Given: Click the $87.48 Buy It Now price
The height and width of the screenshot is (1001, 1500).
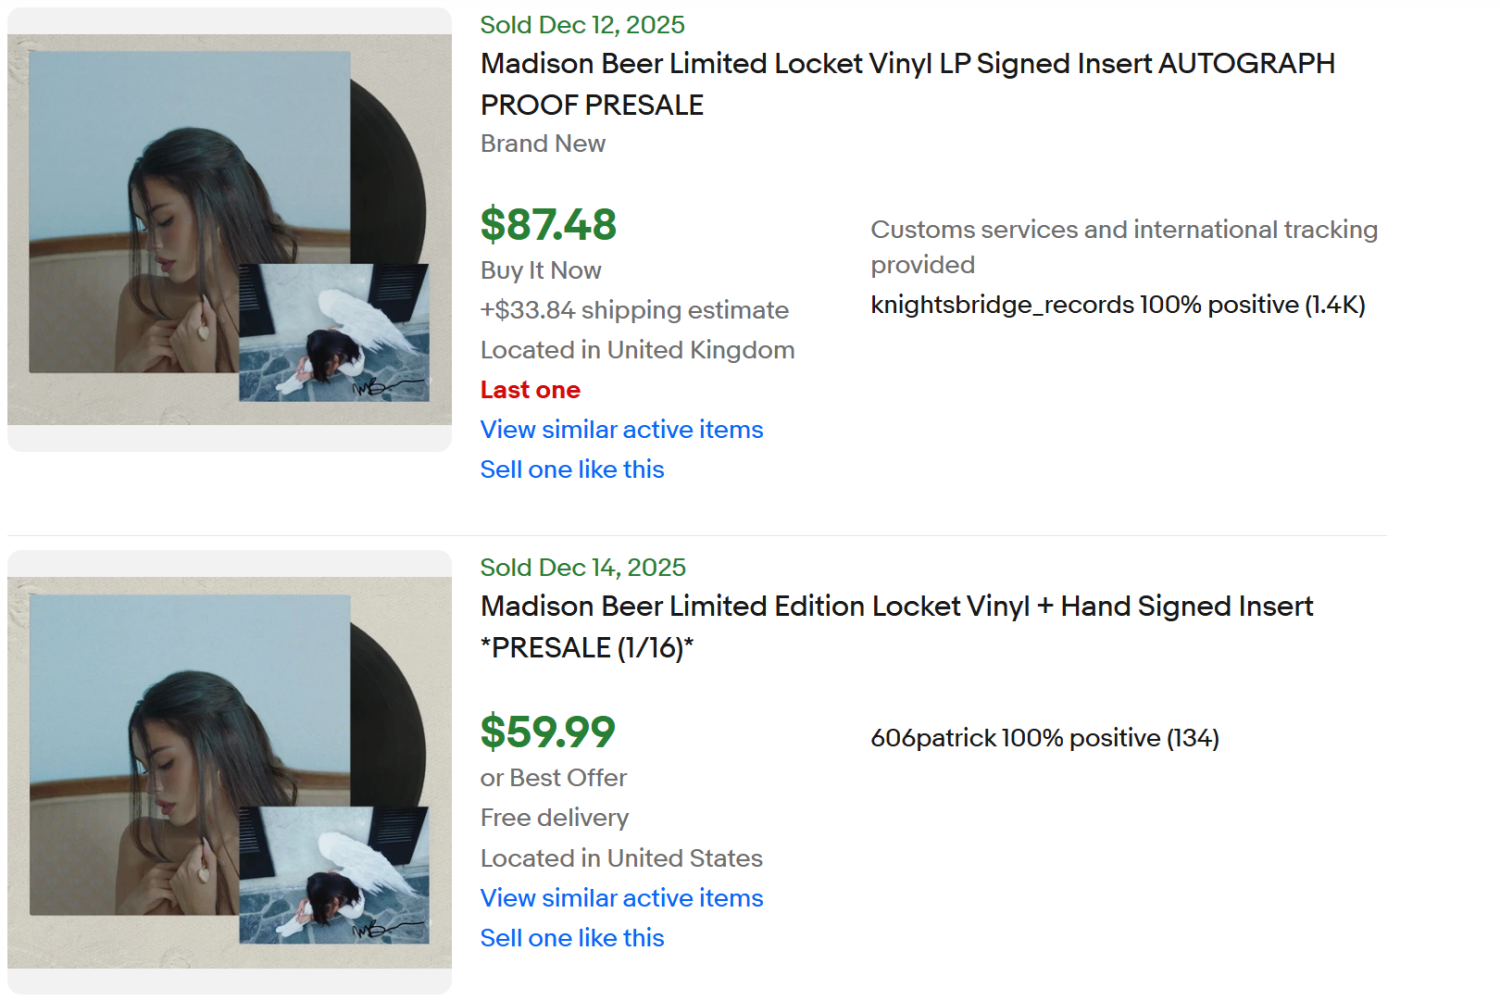Looking at the screenshot, I should (548, 224).
